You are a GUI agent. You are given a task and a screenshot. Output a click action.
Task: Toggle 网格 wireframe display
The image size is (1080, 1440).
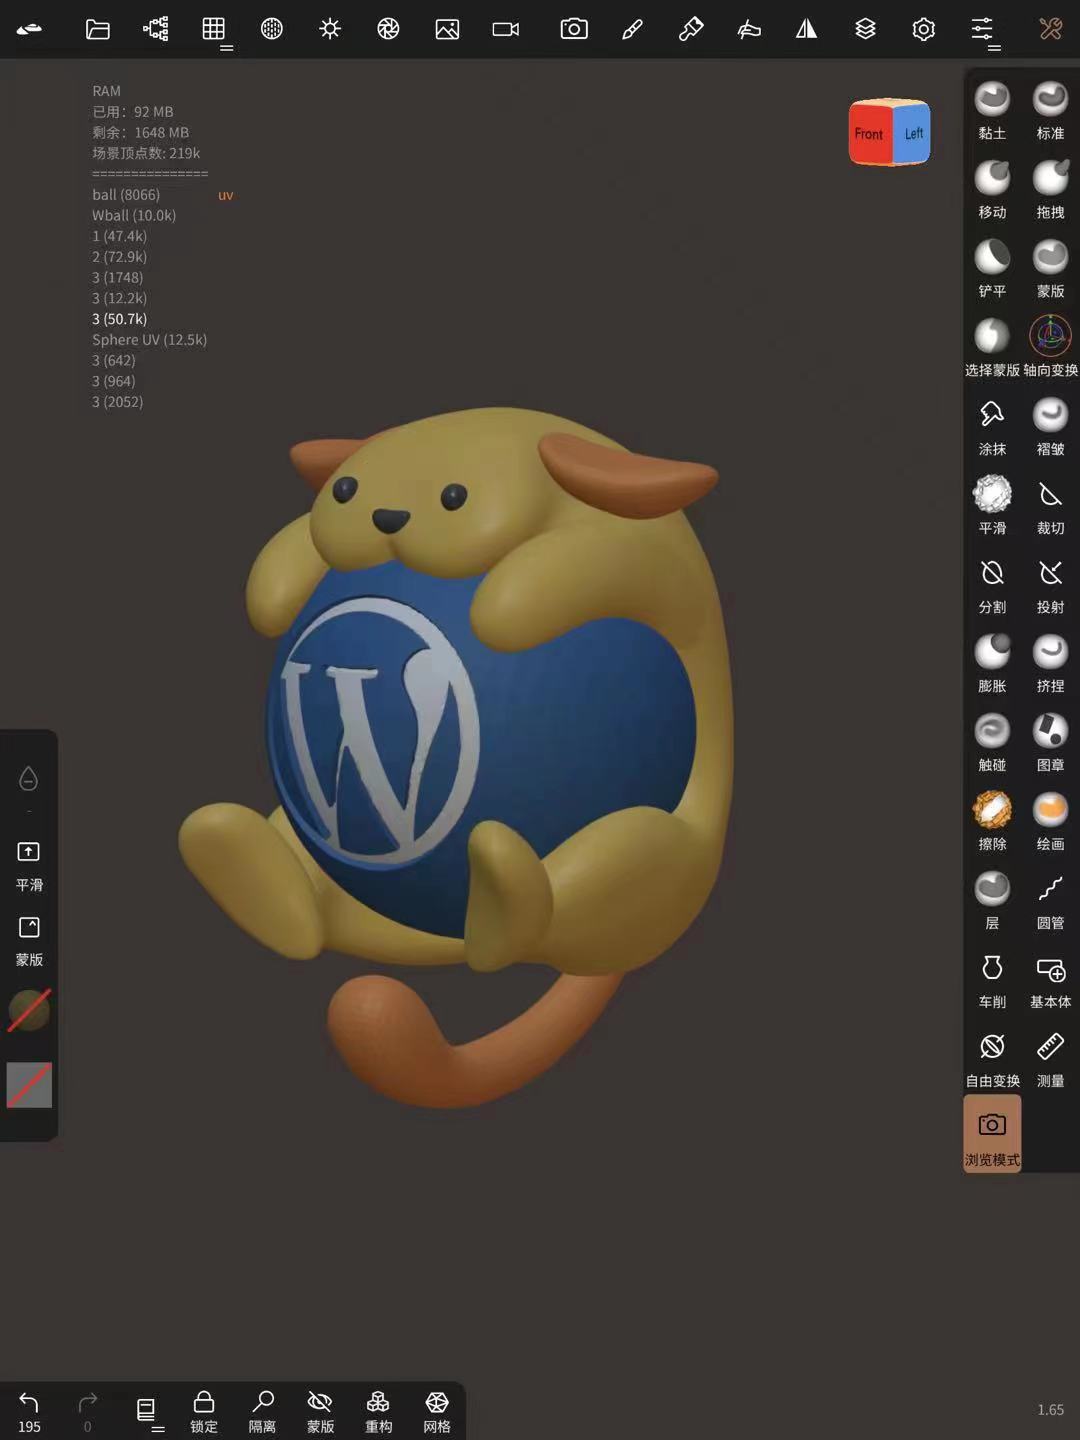tap(437, 1410)
